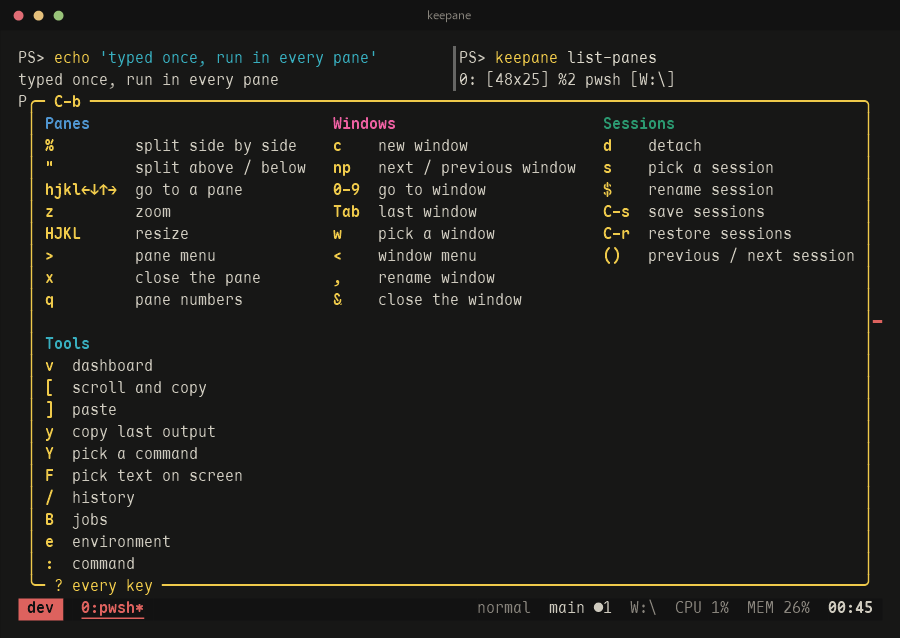Select 'pane numbers' entry
The width and height of the screenshot is (900, 638).
click(x=189, y=300)
